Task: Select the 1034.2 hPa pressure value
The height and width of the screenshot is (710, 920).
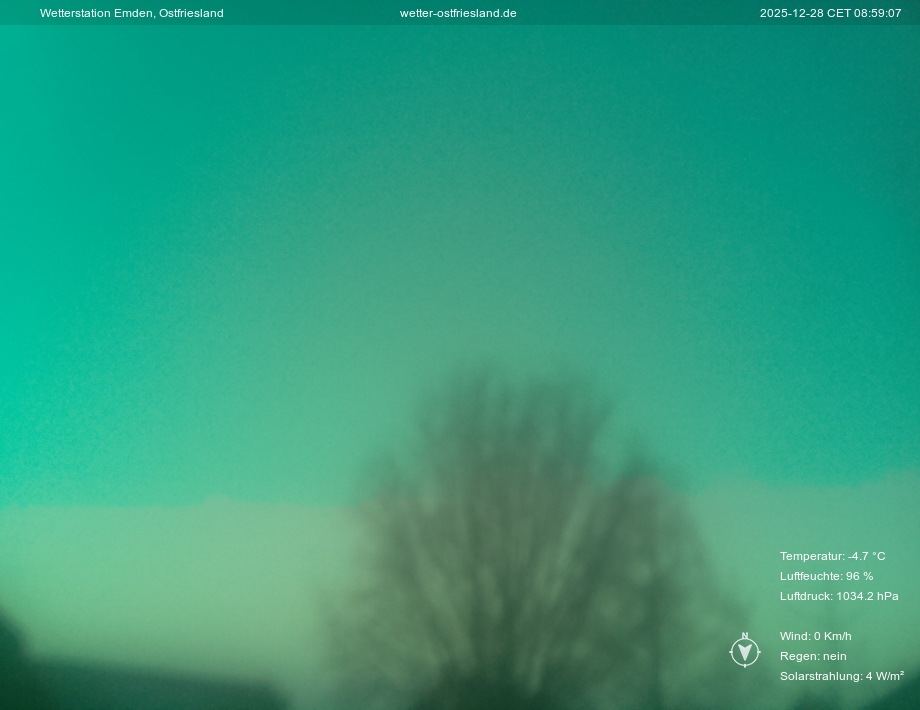Action: coord(868,596)
